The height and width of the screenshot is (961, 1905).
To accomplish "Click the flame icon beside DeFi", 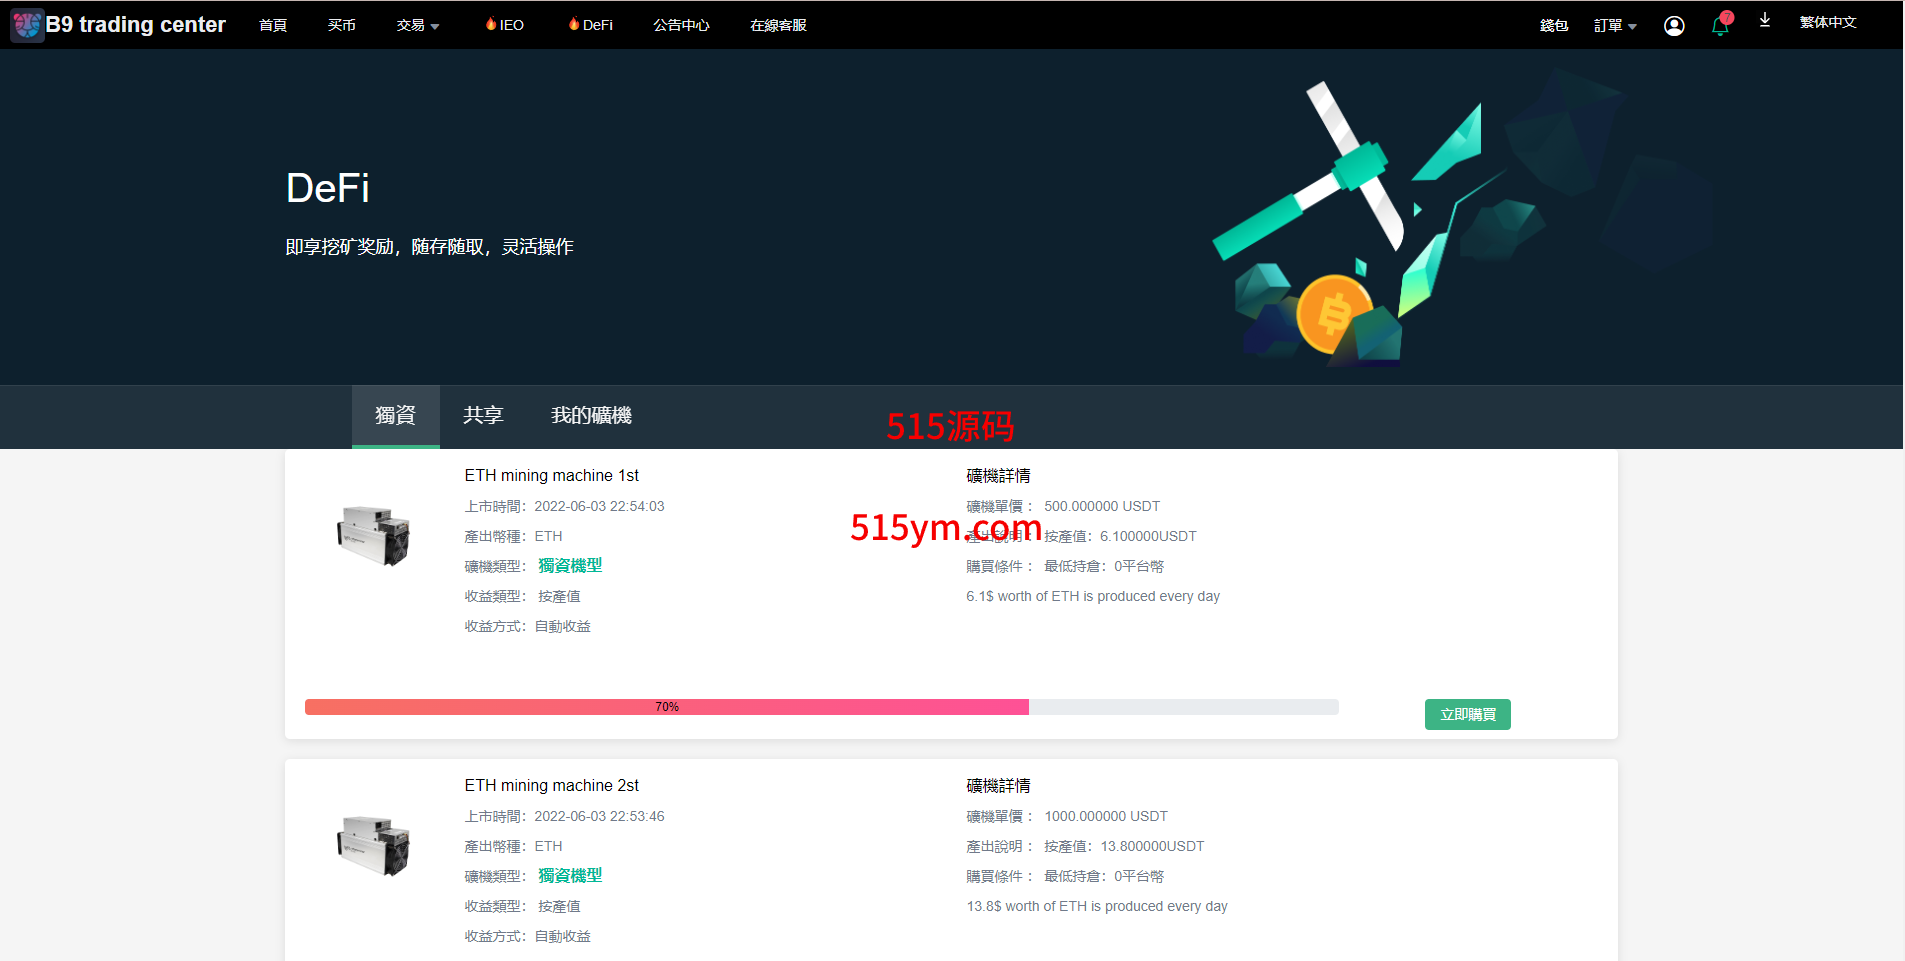I will [x=574, y=24].
